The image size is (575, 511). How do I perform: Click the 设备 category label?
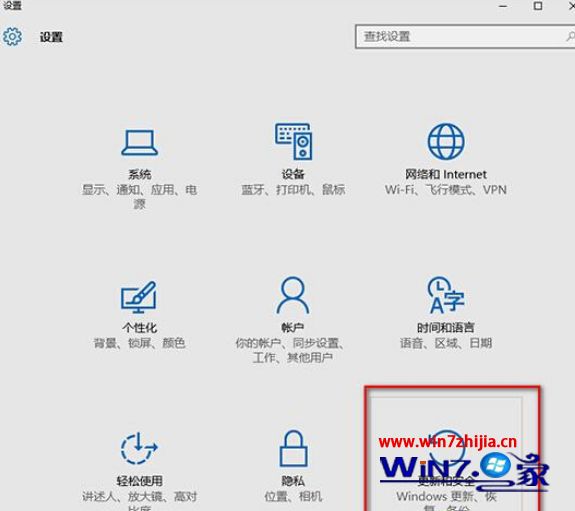[x=293, y=174]
